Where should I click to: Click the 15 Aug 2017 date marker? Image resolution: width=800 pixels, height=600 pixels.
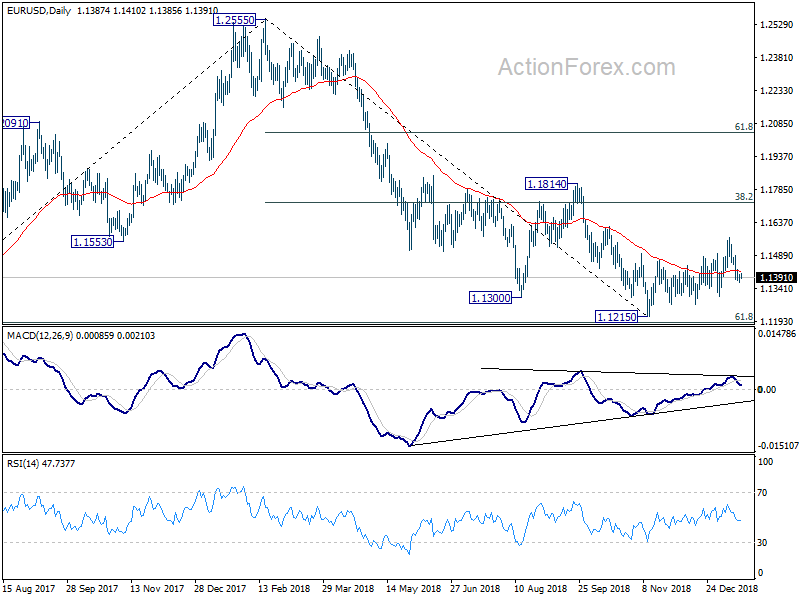29,589
